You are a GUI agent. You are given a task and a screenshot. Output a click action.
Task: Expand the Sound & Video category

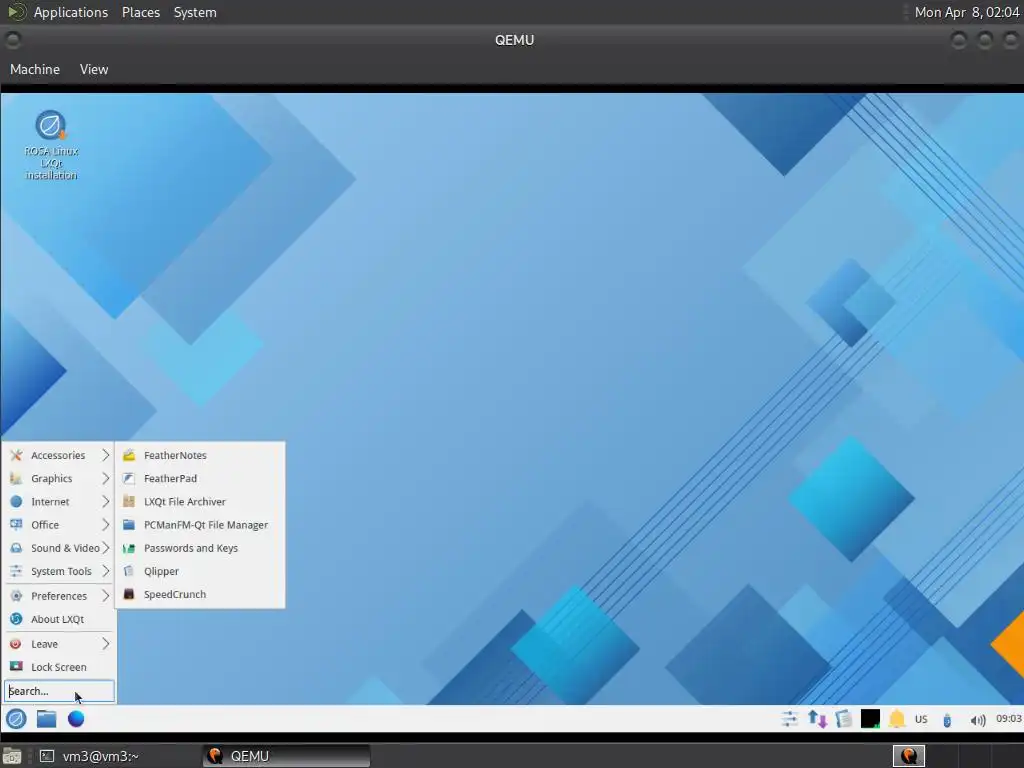point(59,548)
